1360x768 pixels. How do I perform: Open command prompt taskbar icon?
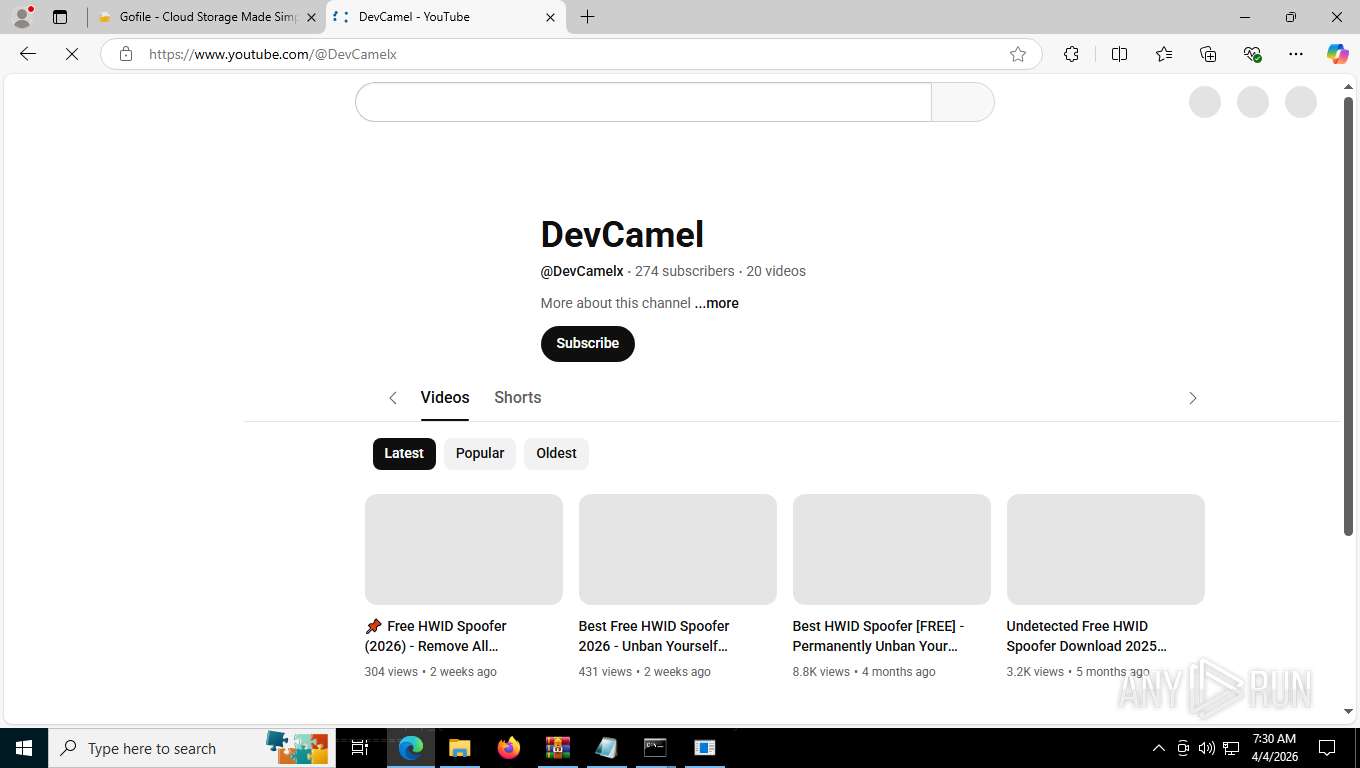(655, 748)
